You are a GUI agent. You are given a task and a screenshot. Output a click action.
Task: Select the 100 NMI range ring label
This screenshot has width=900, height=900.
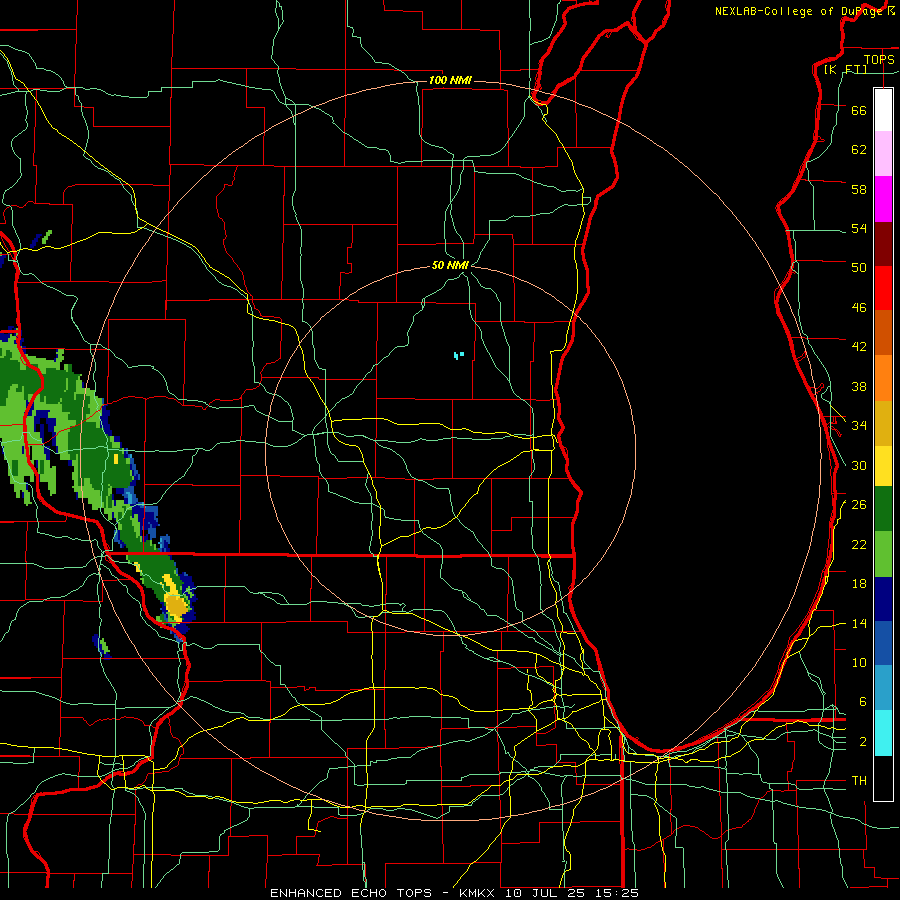(x=450, y=80)
